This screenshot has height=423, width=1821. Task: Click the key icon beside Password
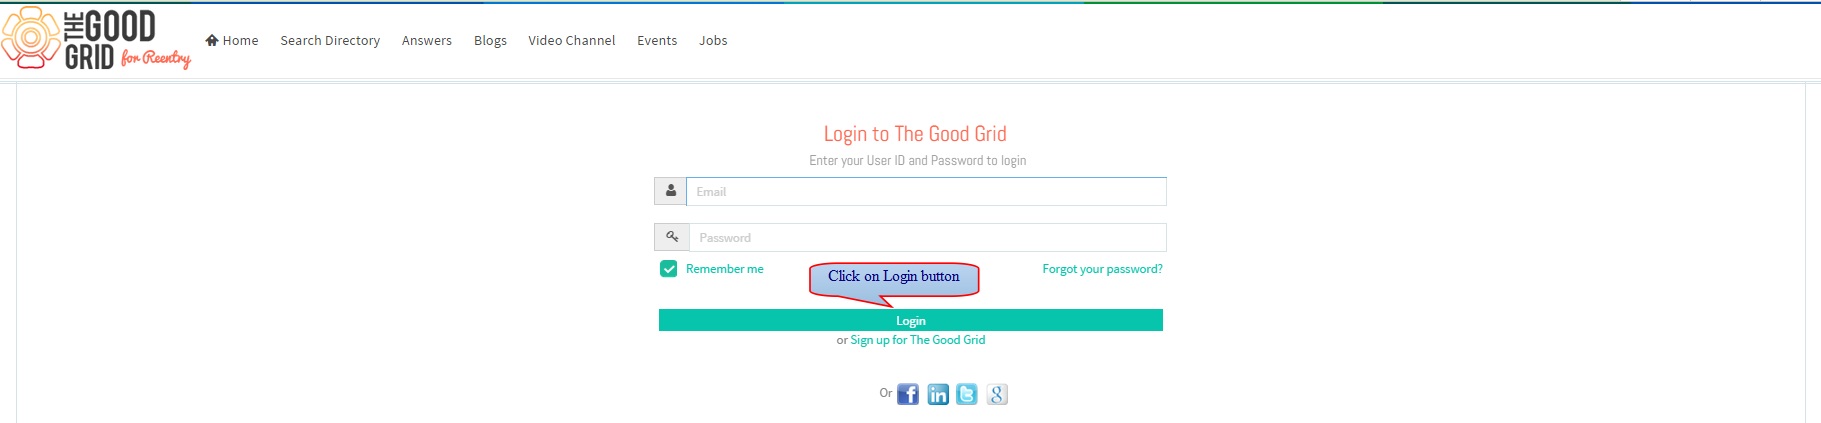pos(672,237)
